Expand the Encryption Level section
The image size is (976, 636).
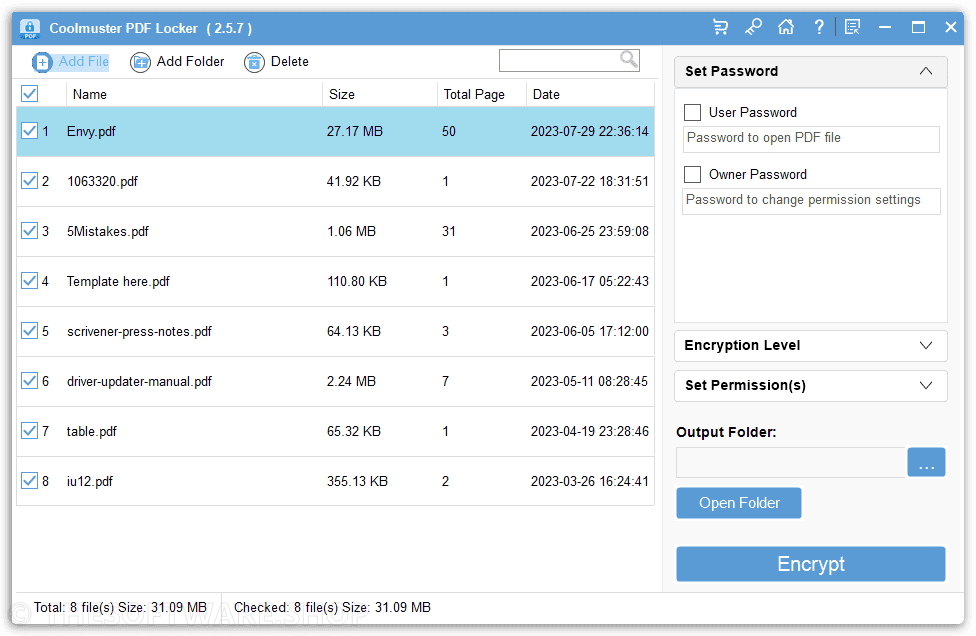click(926, 345)
